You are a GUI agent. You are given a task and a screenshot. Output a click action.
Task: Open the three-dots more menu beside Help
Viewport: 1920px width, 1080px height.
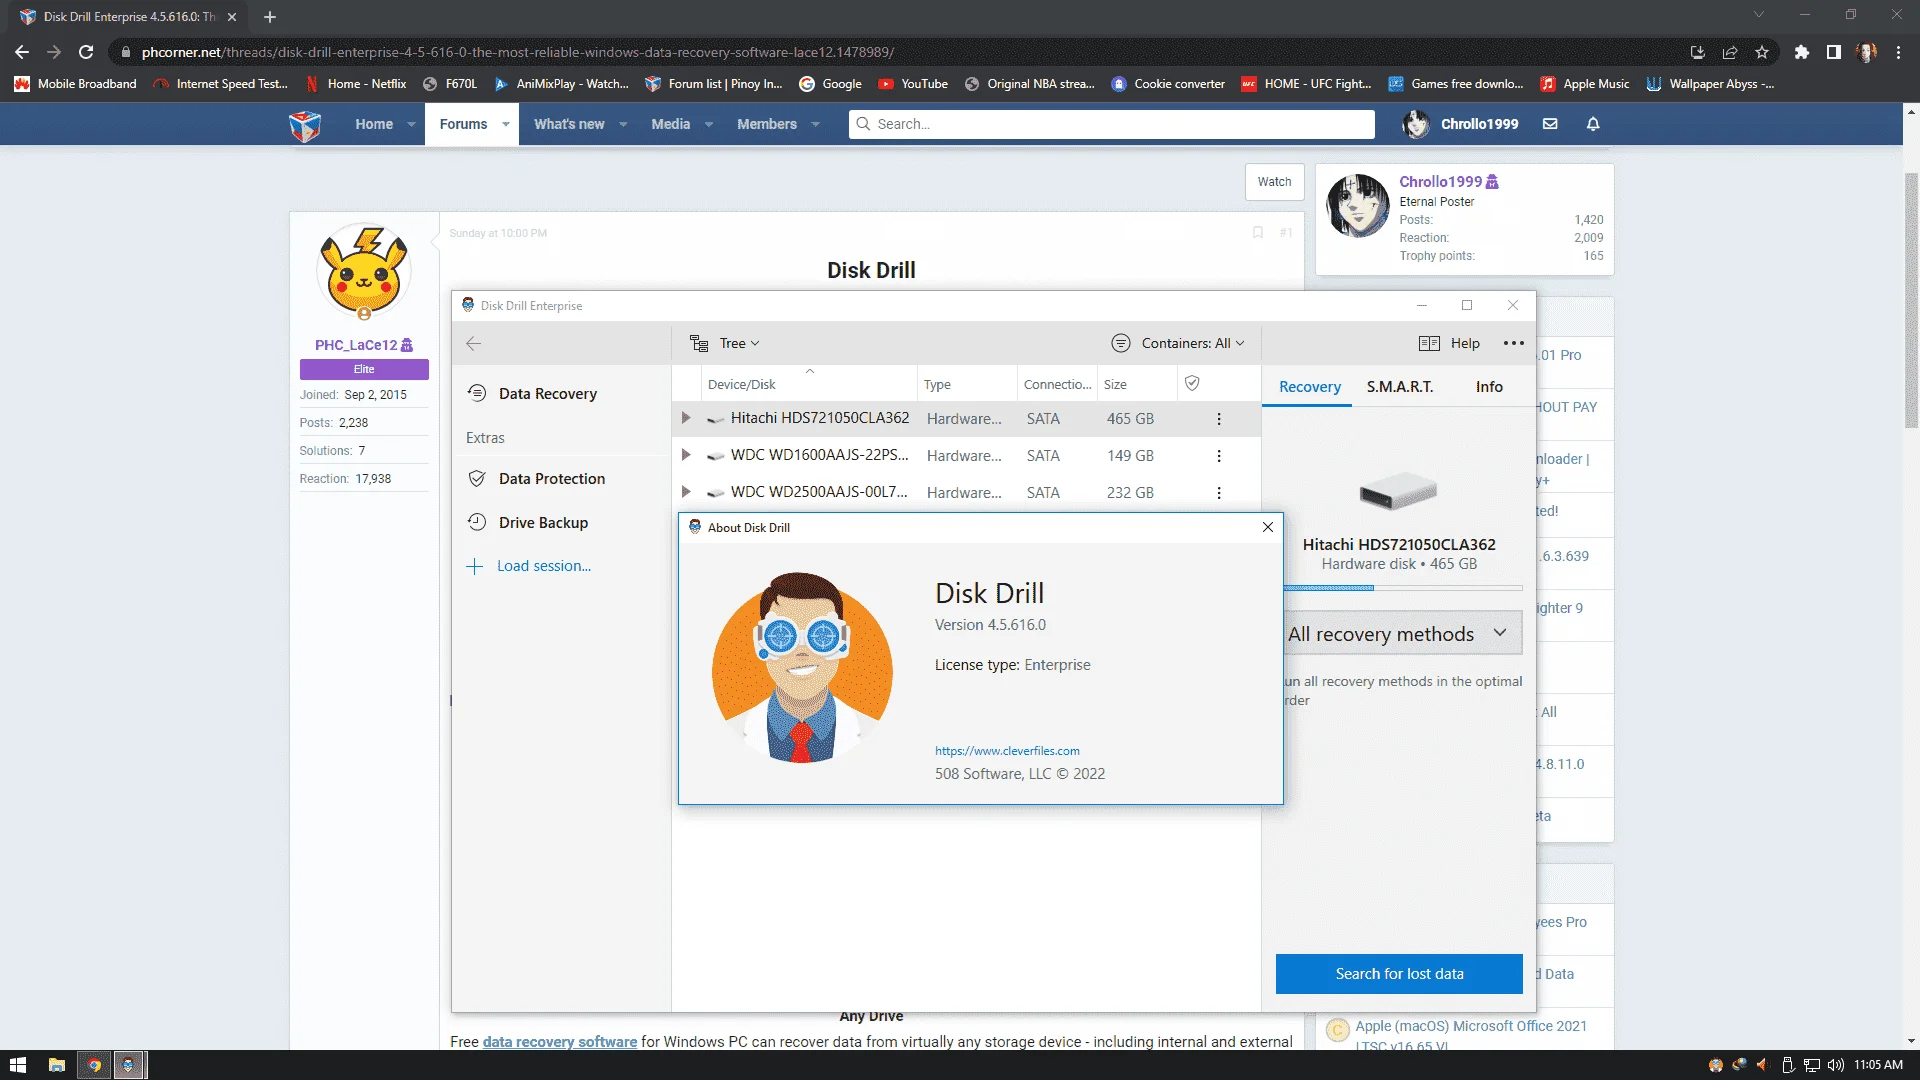1514,343
